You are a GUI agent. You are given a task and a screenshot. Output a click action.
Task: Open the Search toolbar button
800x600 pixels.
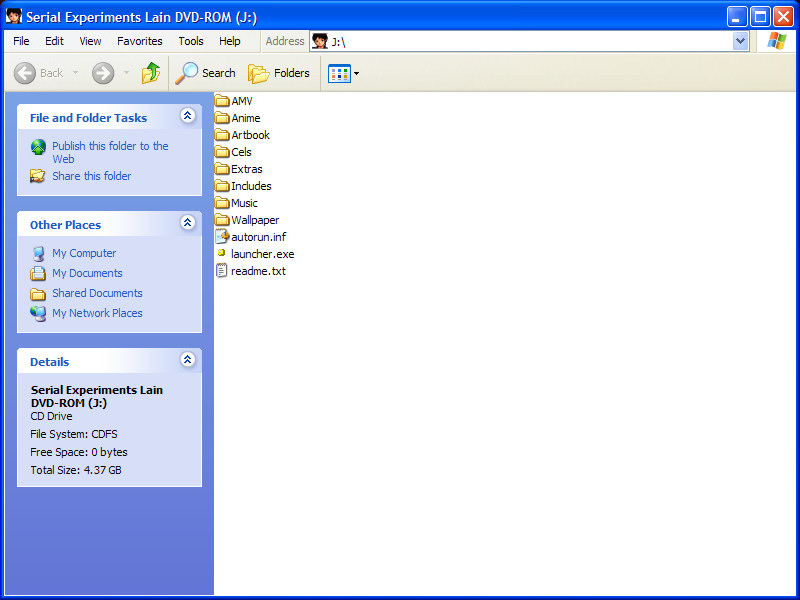coord(205,73)
